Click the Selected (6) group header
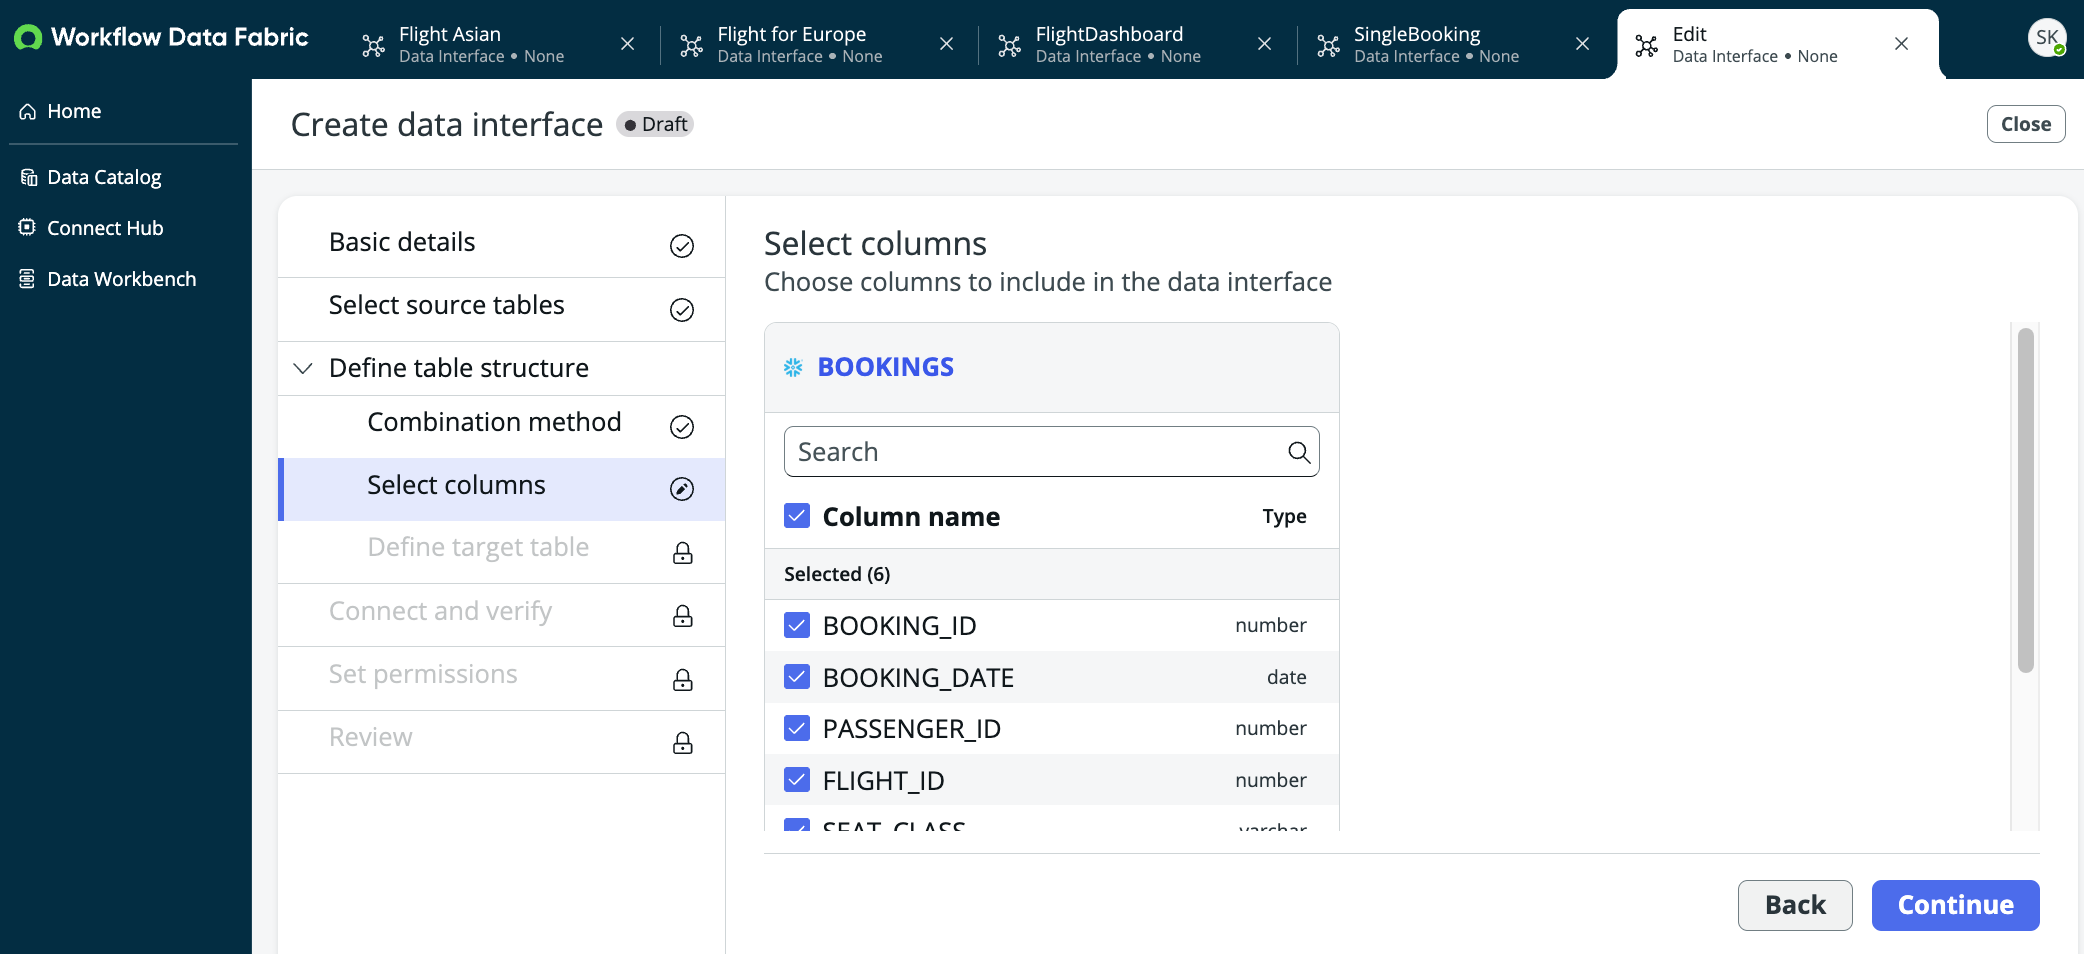The image size is (2084, 954). (1052, 574)
